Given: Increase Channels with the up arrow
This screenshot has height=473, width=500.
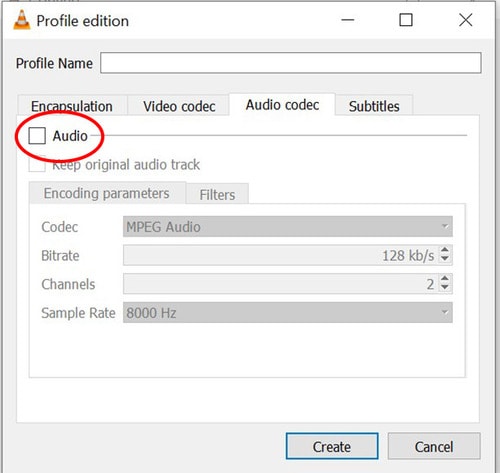Looking at the screenshot, I should [445, 279].
